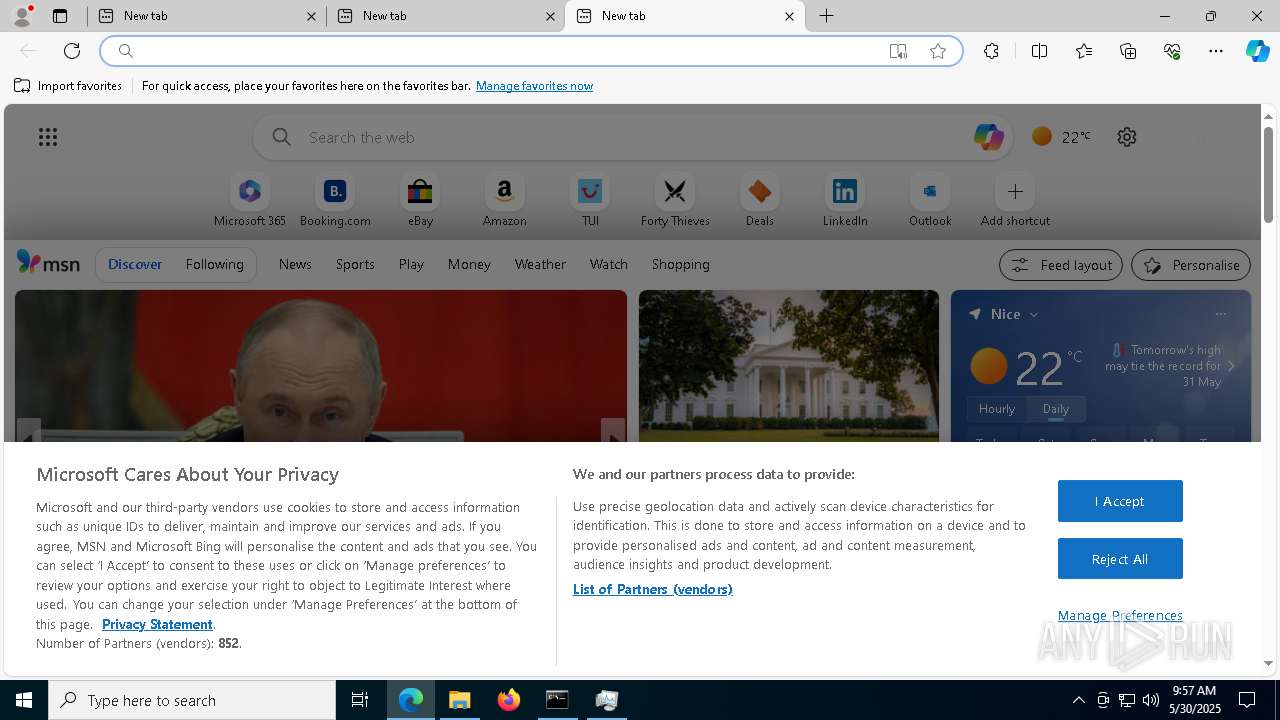Open the White House news thumbnail
The height and width of the screenshot is (720, 1280).
coord(789,366)
